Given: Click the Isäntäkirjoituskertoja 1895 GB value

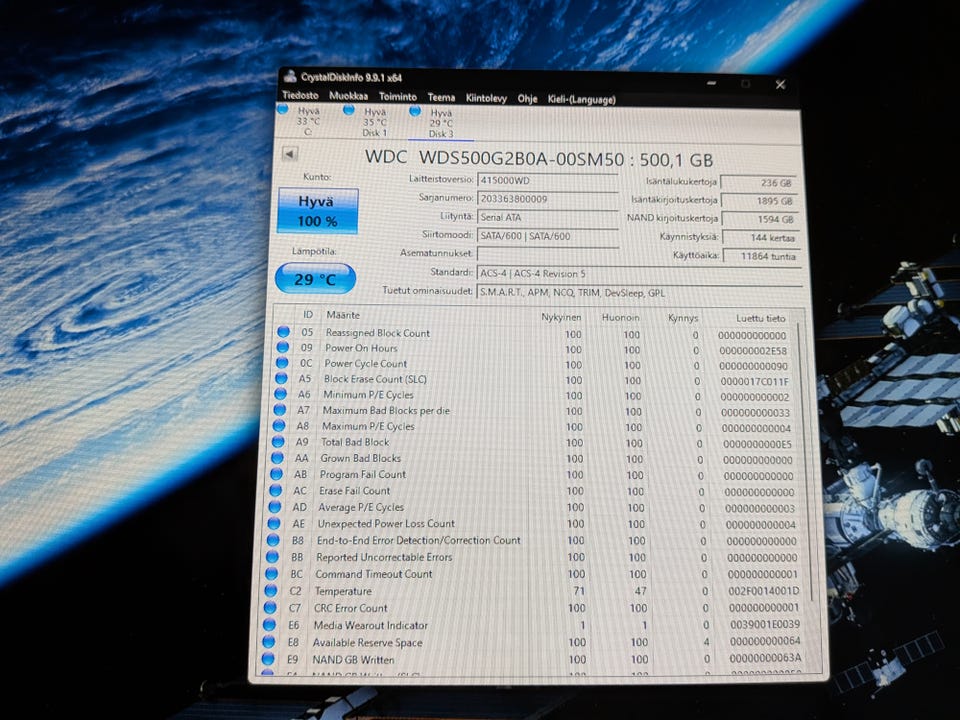Looking at the screenshot, I should [759, 201].
